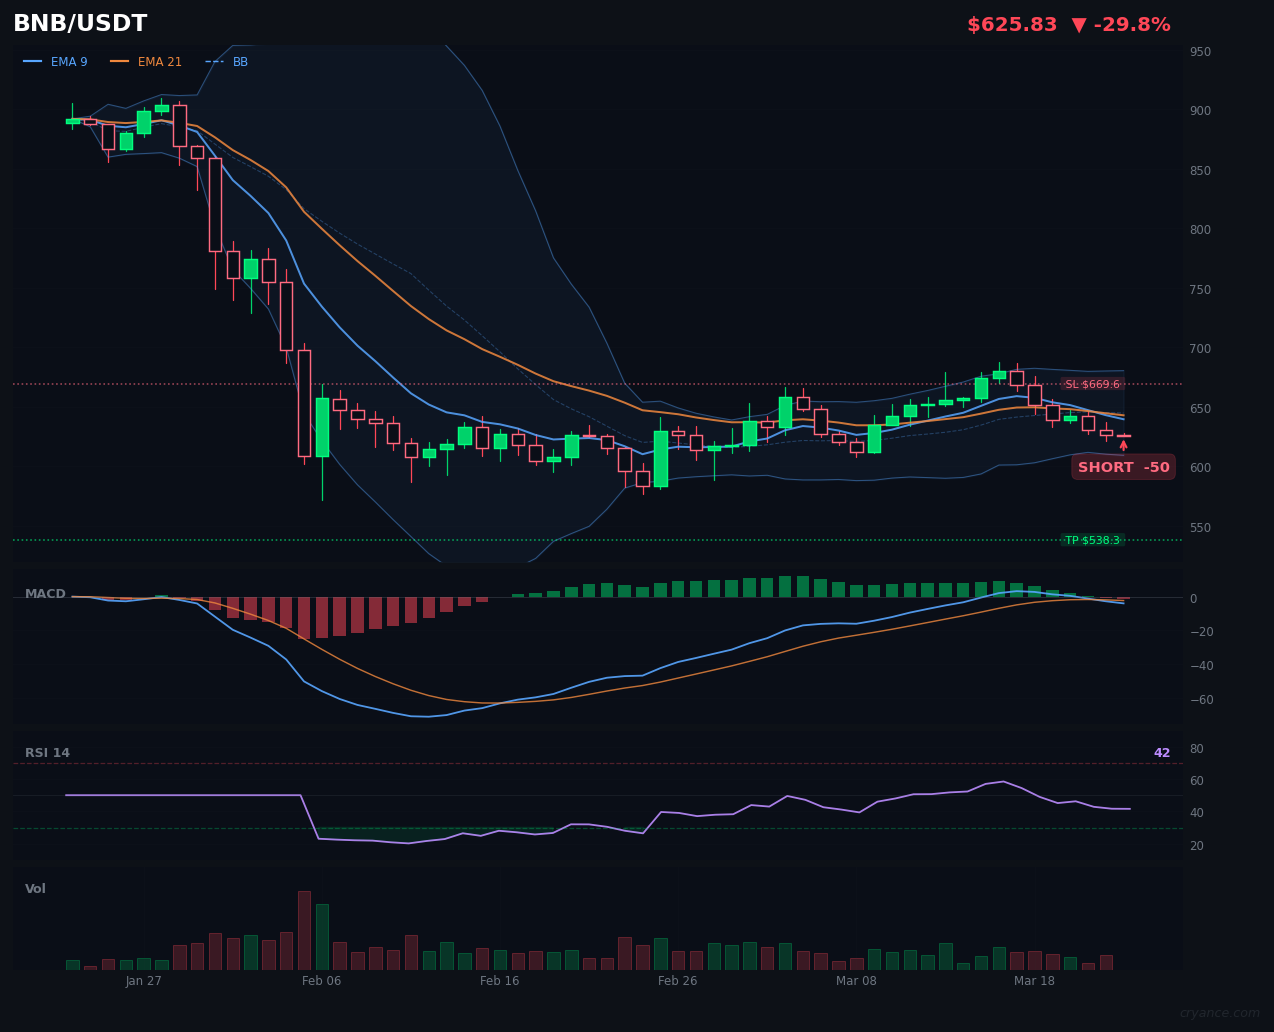
Task: Collapse the RSI 14 indicator section
Action: 47,752
